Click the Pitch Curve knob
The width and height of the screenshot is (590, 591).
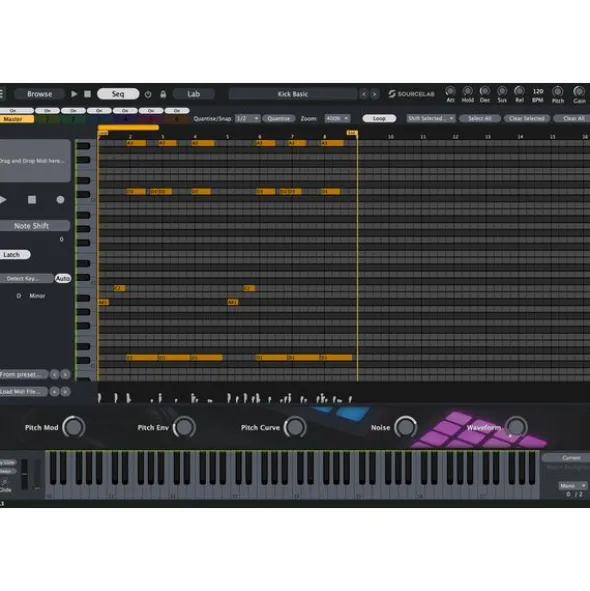(295, 427)
